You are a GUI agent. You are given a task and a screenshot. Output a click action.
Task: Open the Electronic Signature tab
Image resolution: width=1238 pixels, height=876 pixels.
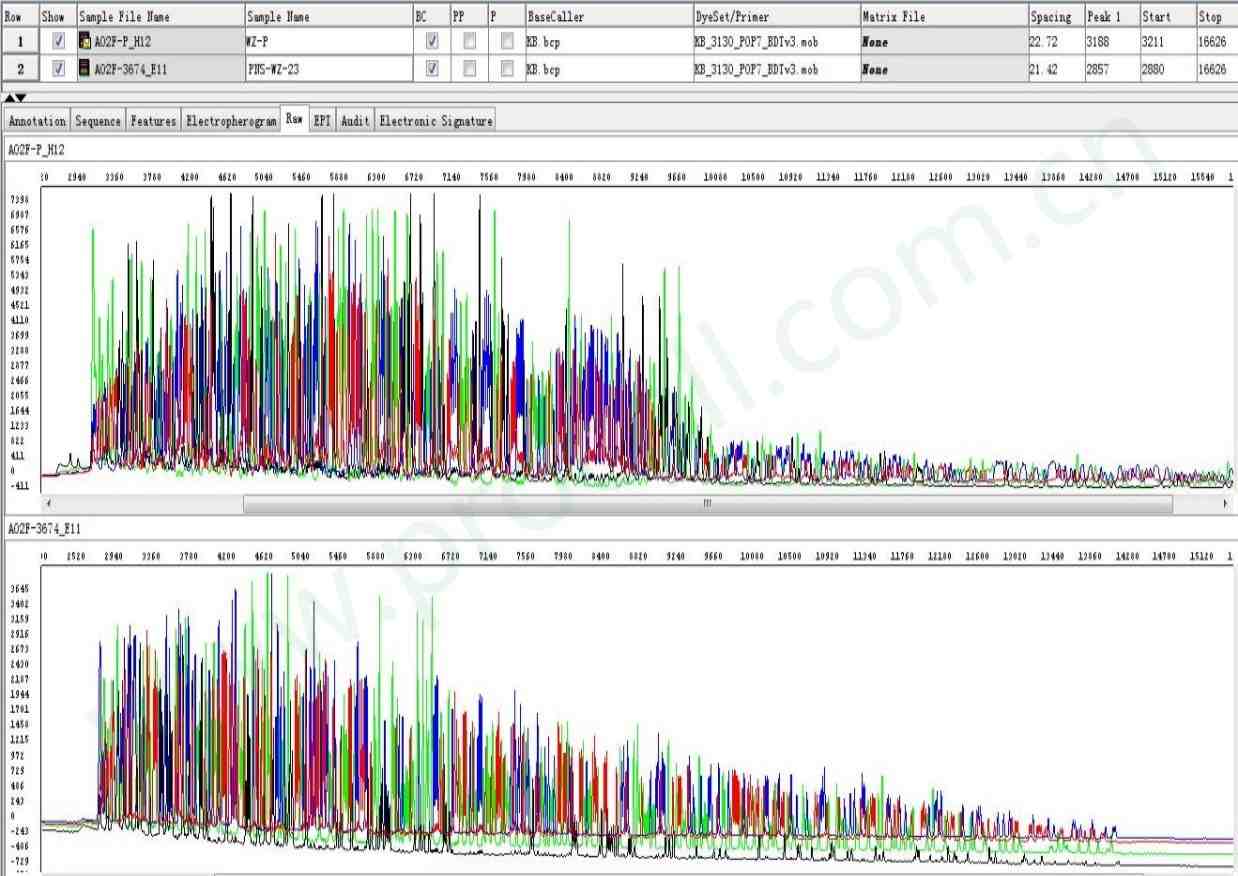pyautogui.click(x=435, y=121)
